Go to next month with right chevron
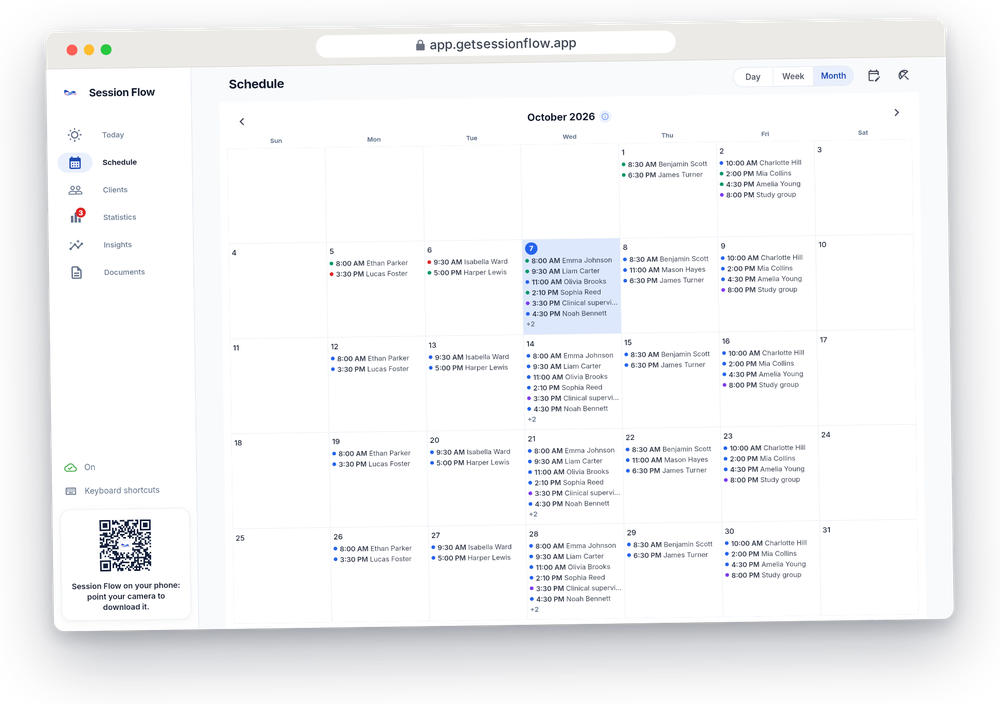 pos(897,112)
